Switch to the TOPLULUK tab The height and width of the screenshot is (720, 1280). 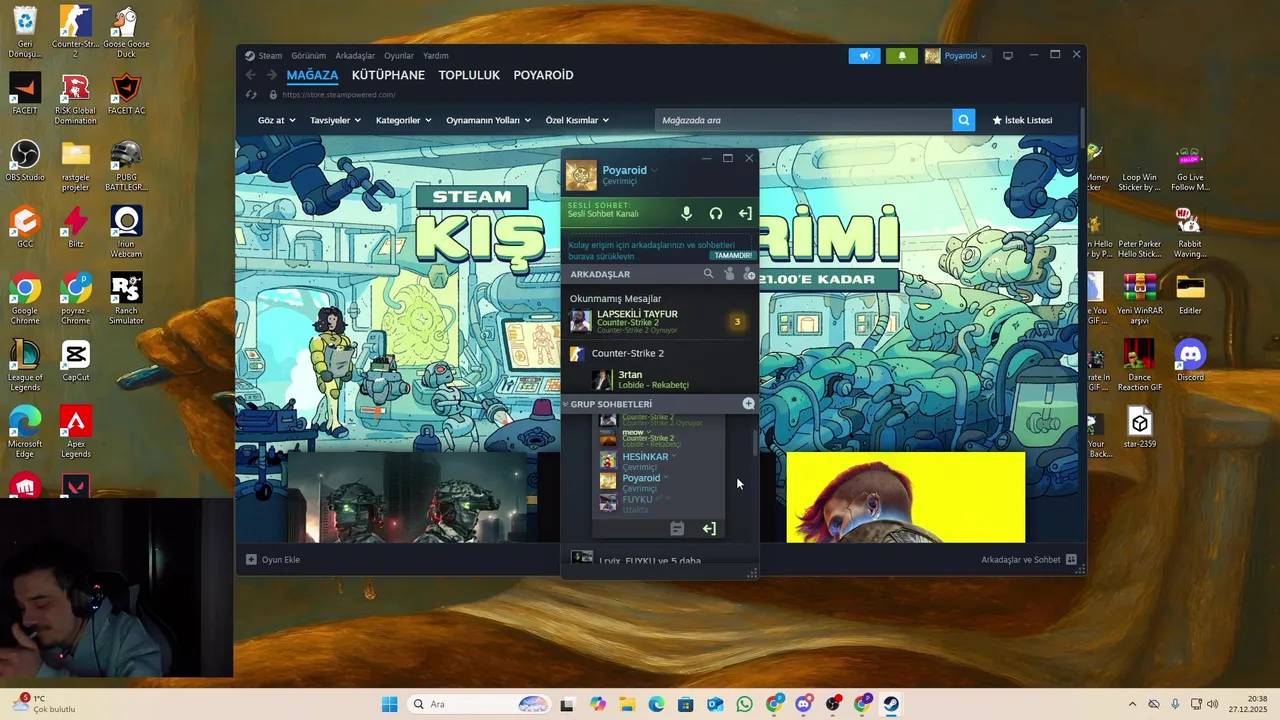point(469,75)
